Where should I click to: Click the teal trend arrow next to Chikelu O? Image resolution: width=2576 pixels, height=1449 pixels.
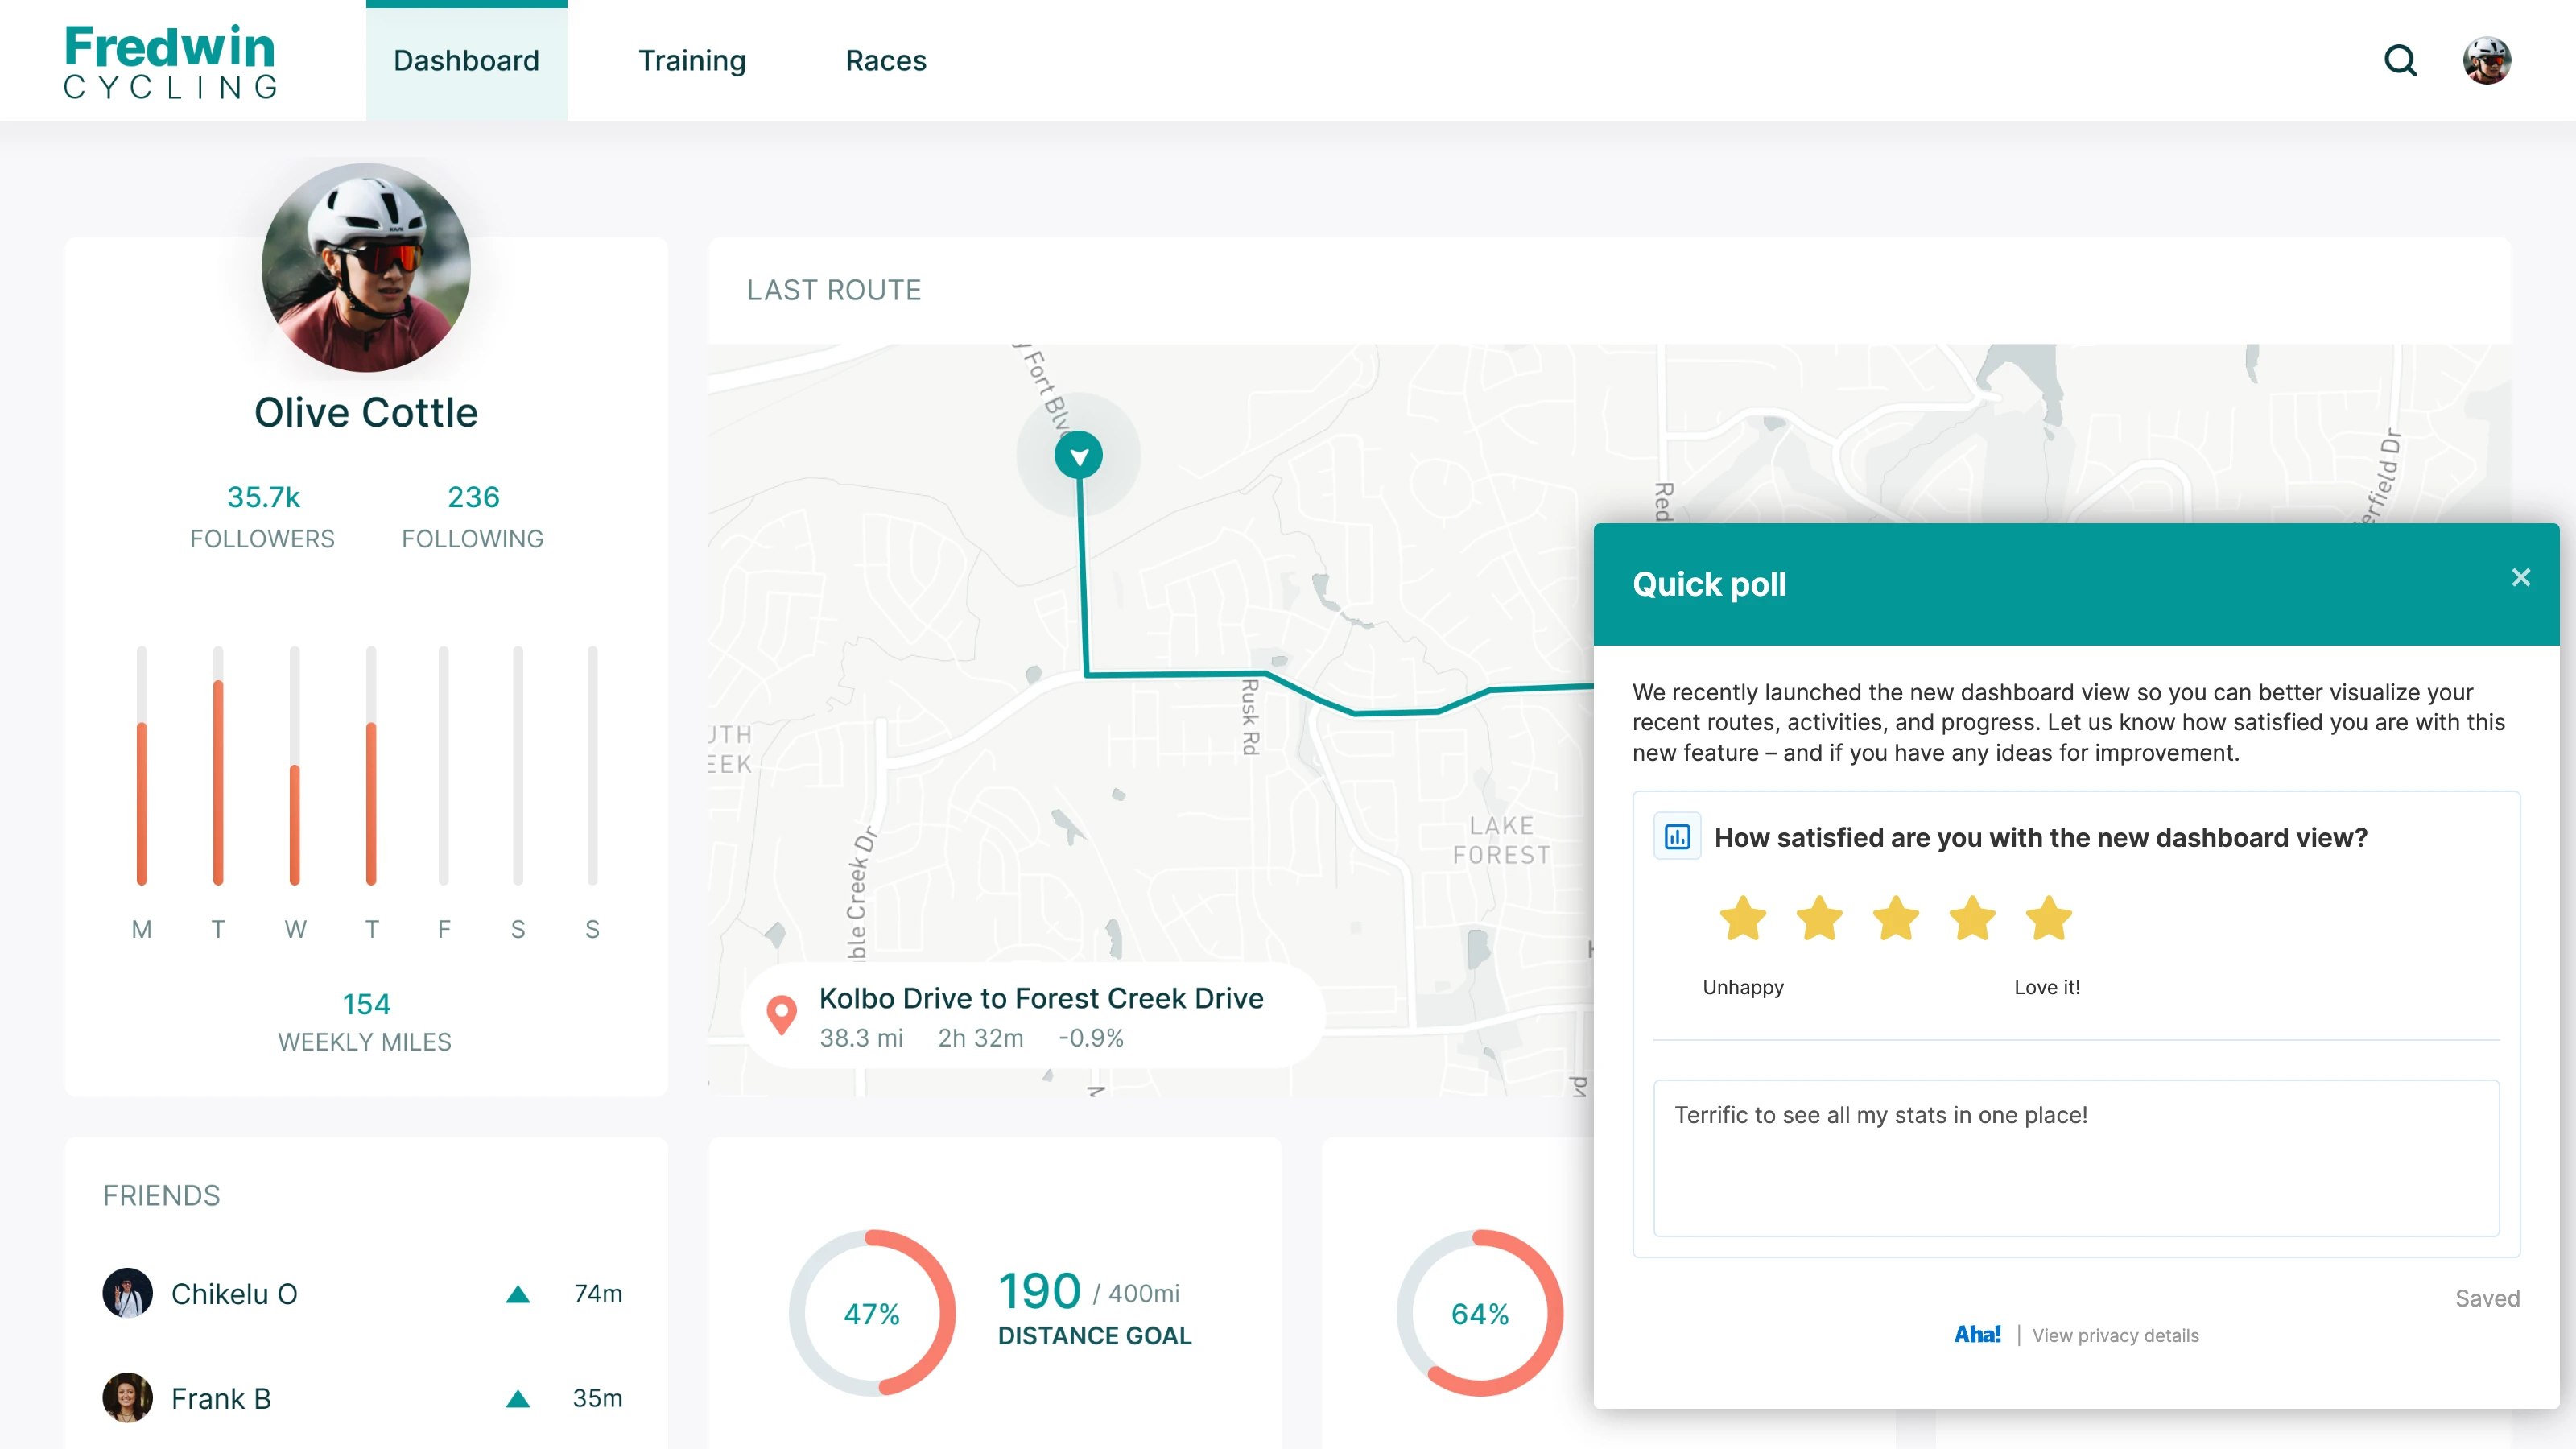coord(519,1293)
